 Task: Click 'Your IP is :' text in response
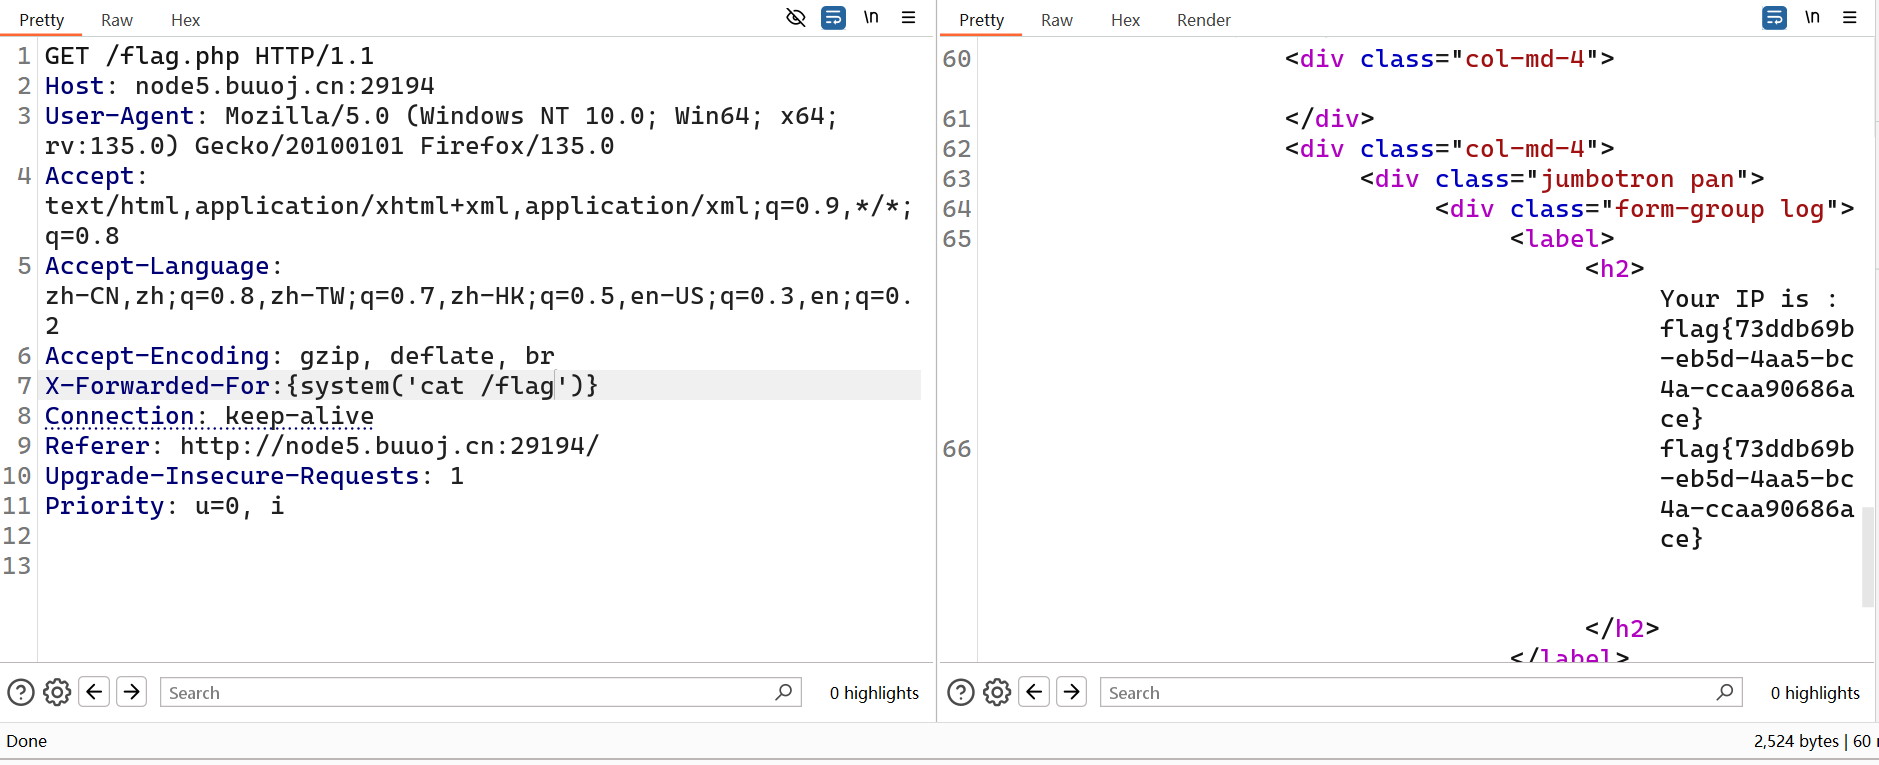1749,299
